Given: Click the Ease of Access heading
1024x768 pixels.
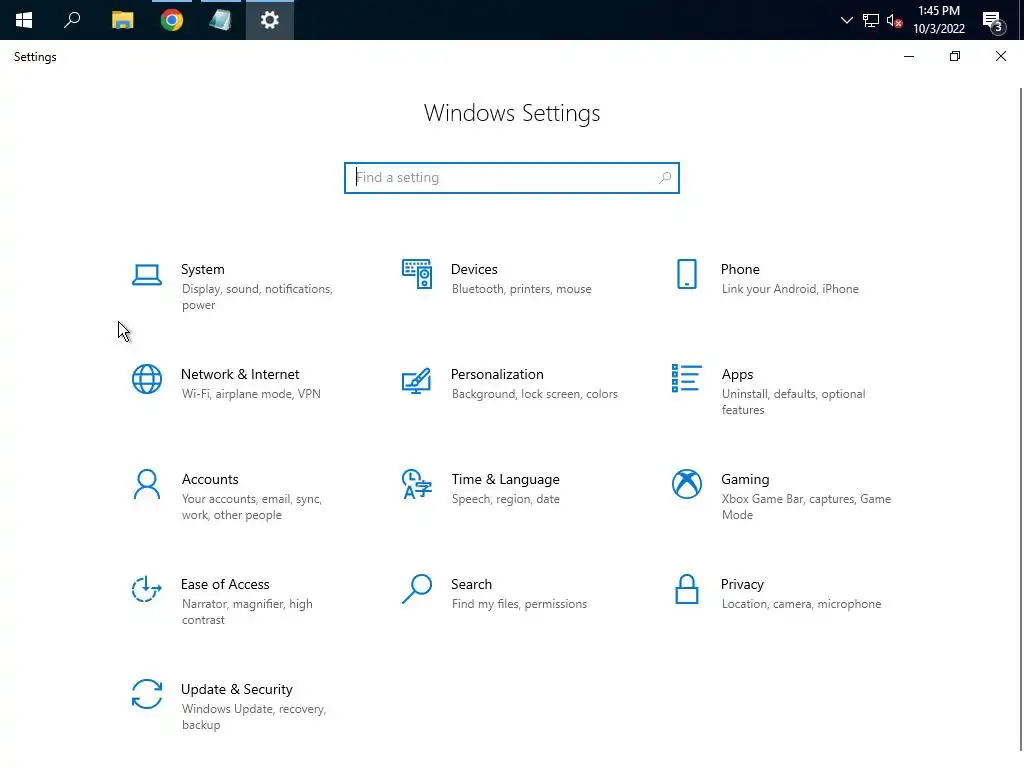Looking at the screenshot, I should point(225,584).
